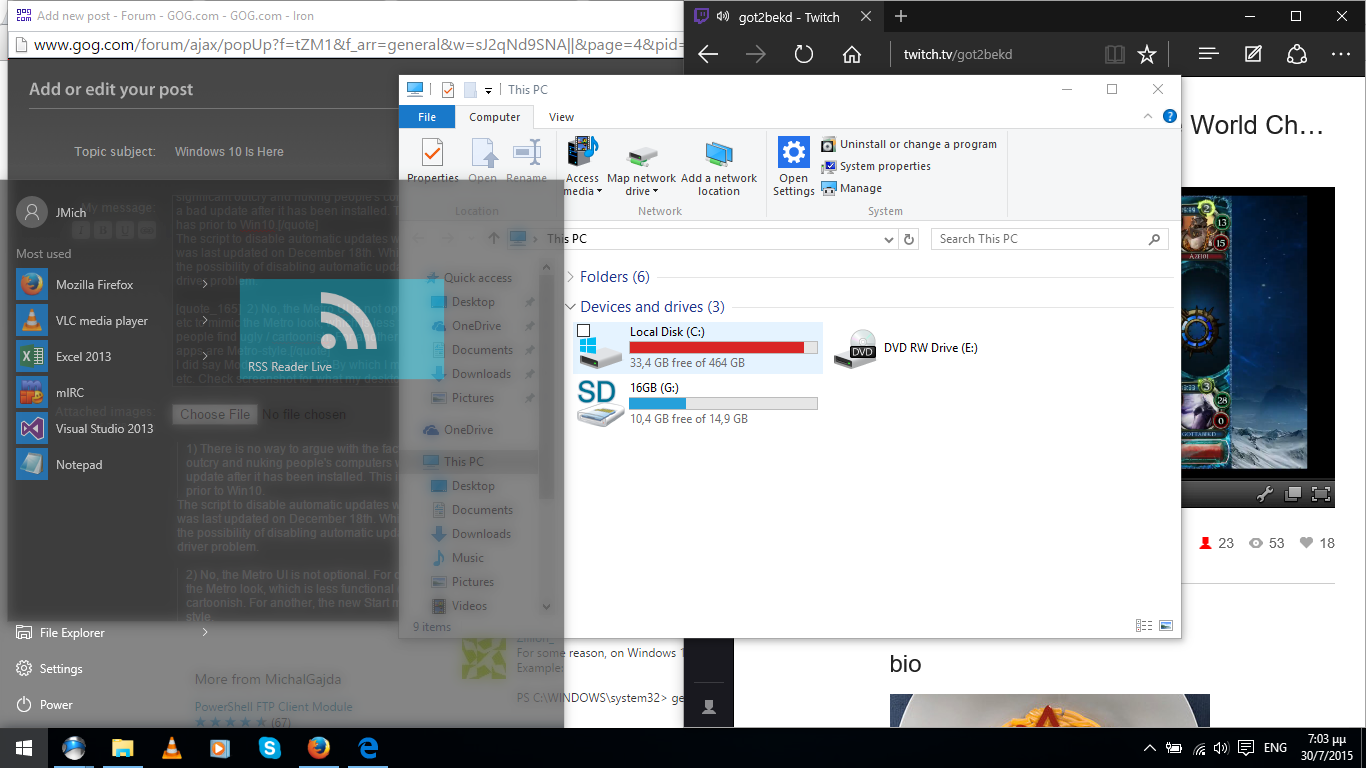Switch Explorer to large icons view
This screenshot has width=1366, height=768.
pyautogui.click(x=1165, y=626)
